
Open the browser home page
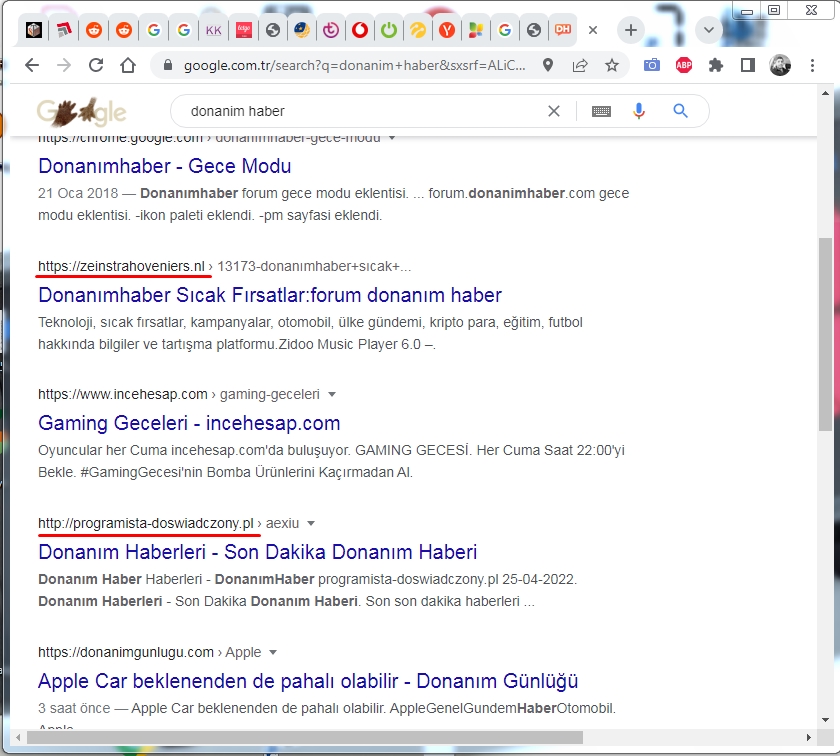pos(128,65)
